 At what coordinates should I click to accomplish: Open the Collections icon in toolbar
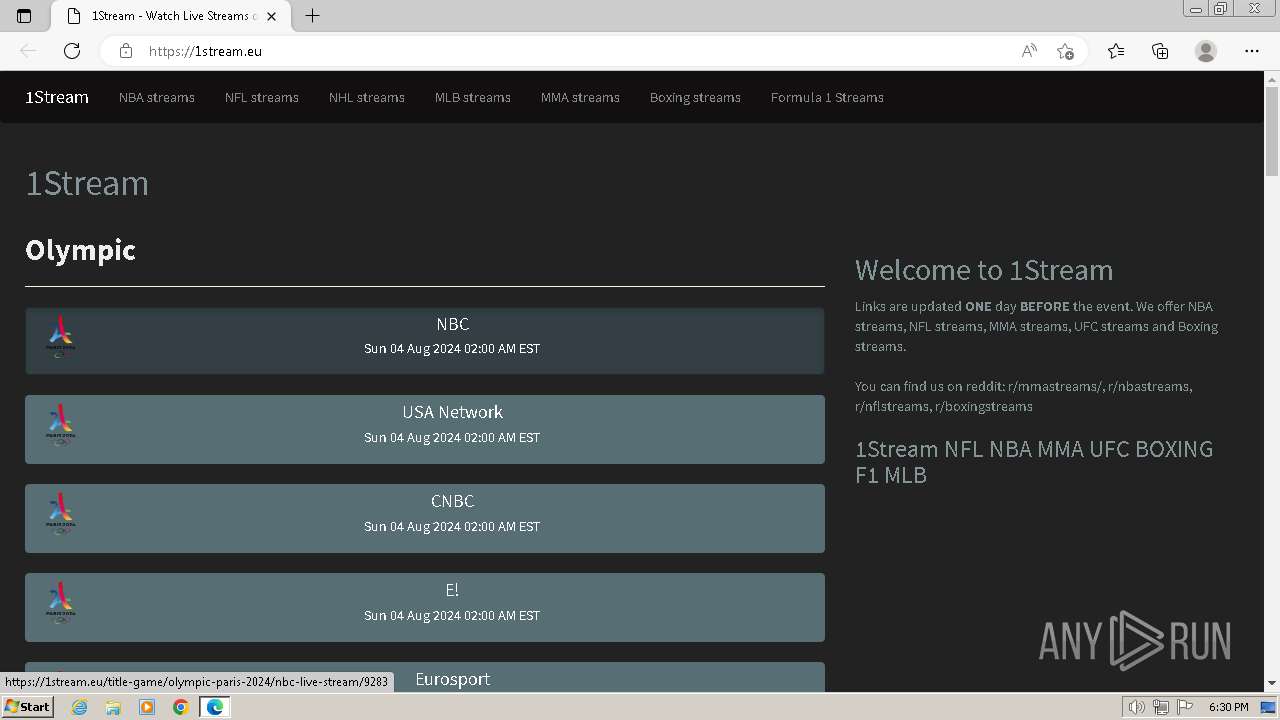tap(1160, 51)
